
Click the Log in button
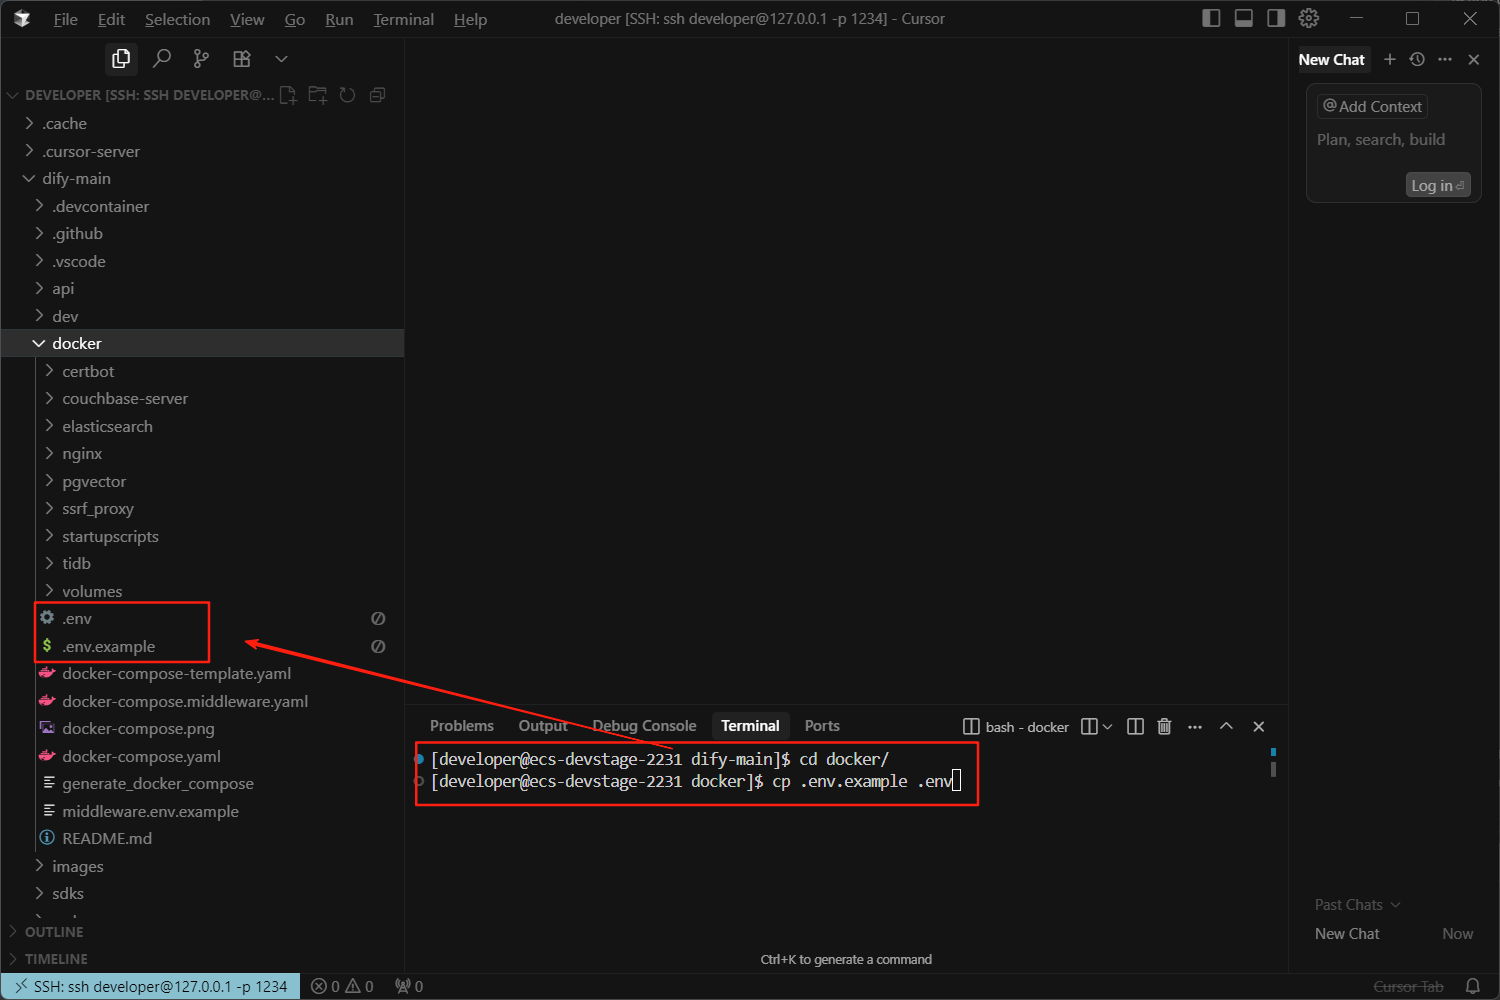click(1438, 185)
